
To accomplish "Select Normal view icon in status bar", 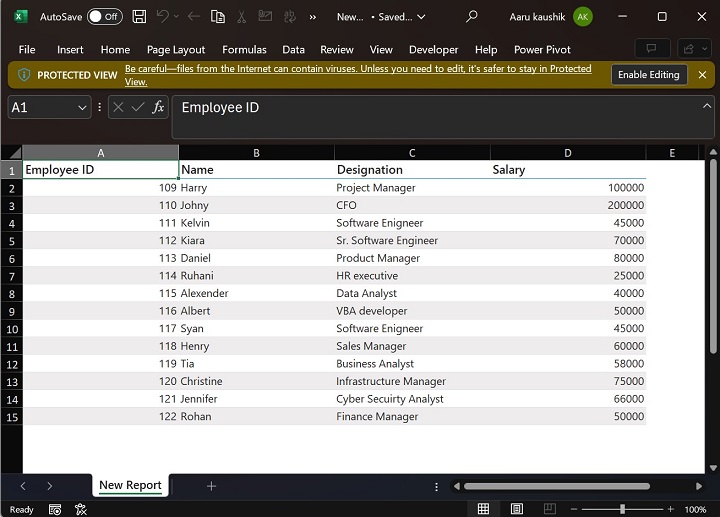I will pos(483,509).
